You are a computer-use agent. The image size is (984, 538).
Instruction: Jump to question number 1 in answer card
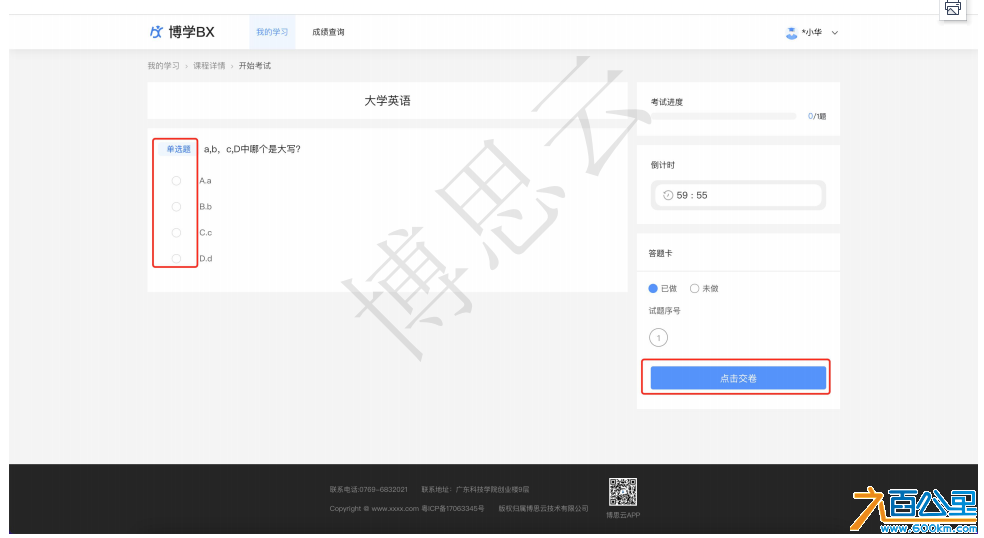pyautogui.click(x=658, y=338)
